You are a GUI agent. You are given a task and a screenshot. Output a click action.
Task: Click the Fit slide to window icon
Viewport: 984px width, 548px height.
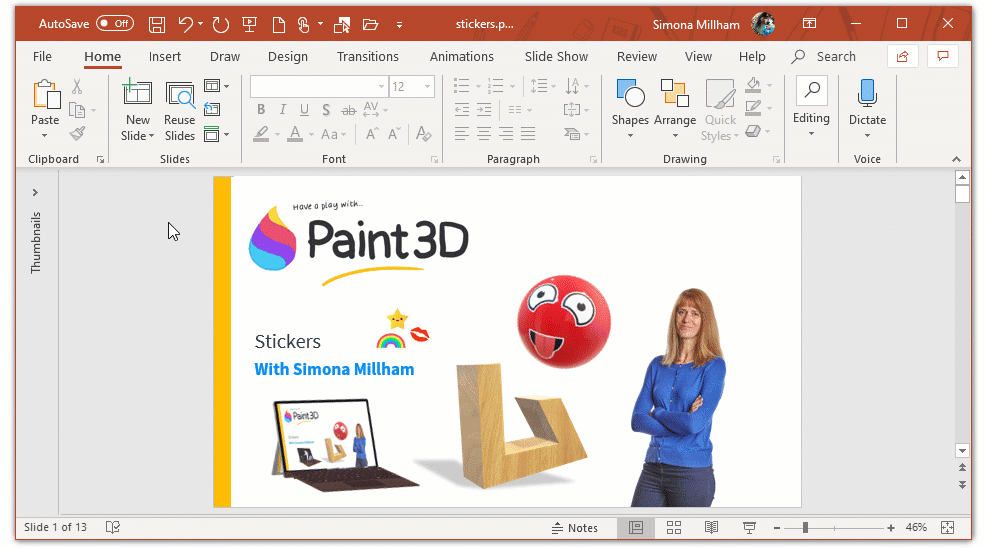point(948,528)
